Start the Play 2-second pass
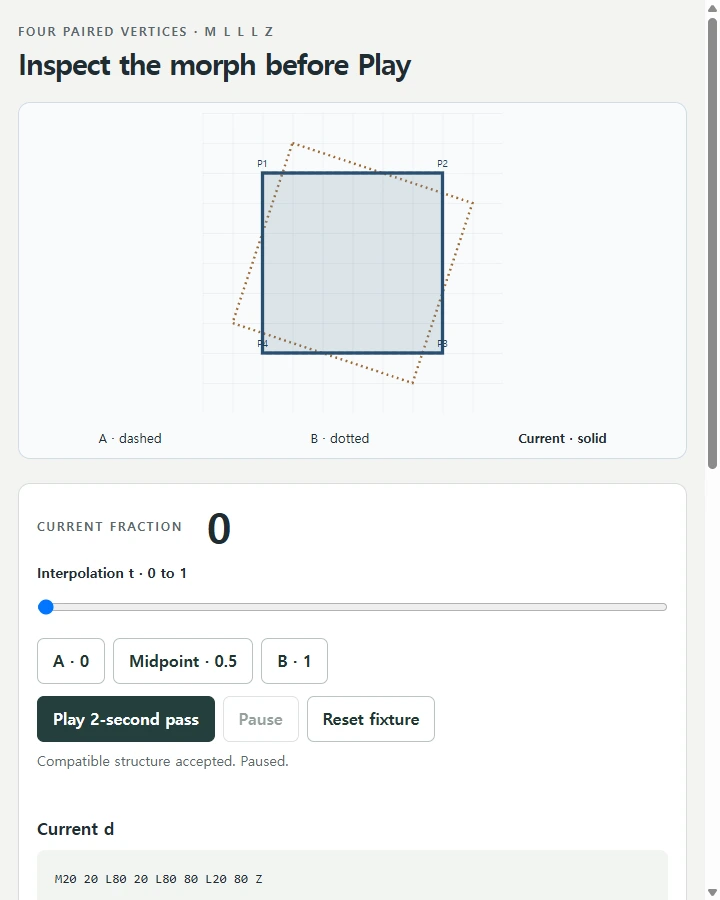 tap(126, 719)
